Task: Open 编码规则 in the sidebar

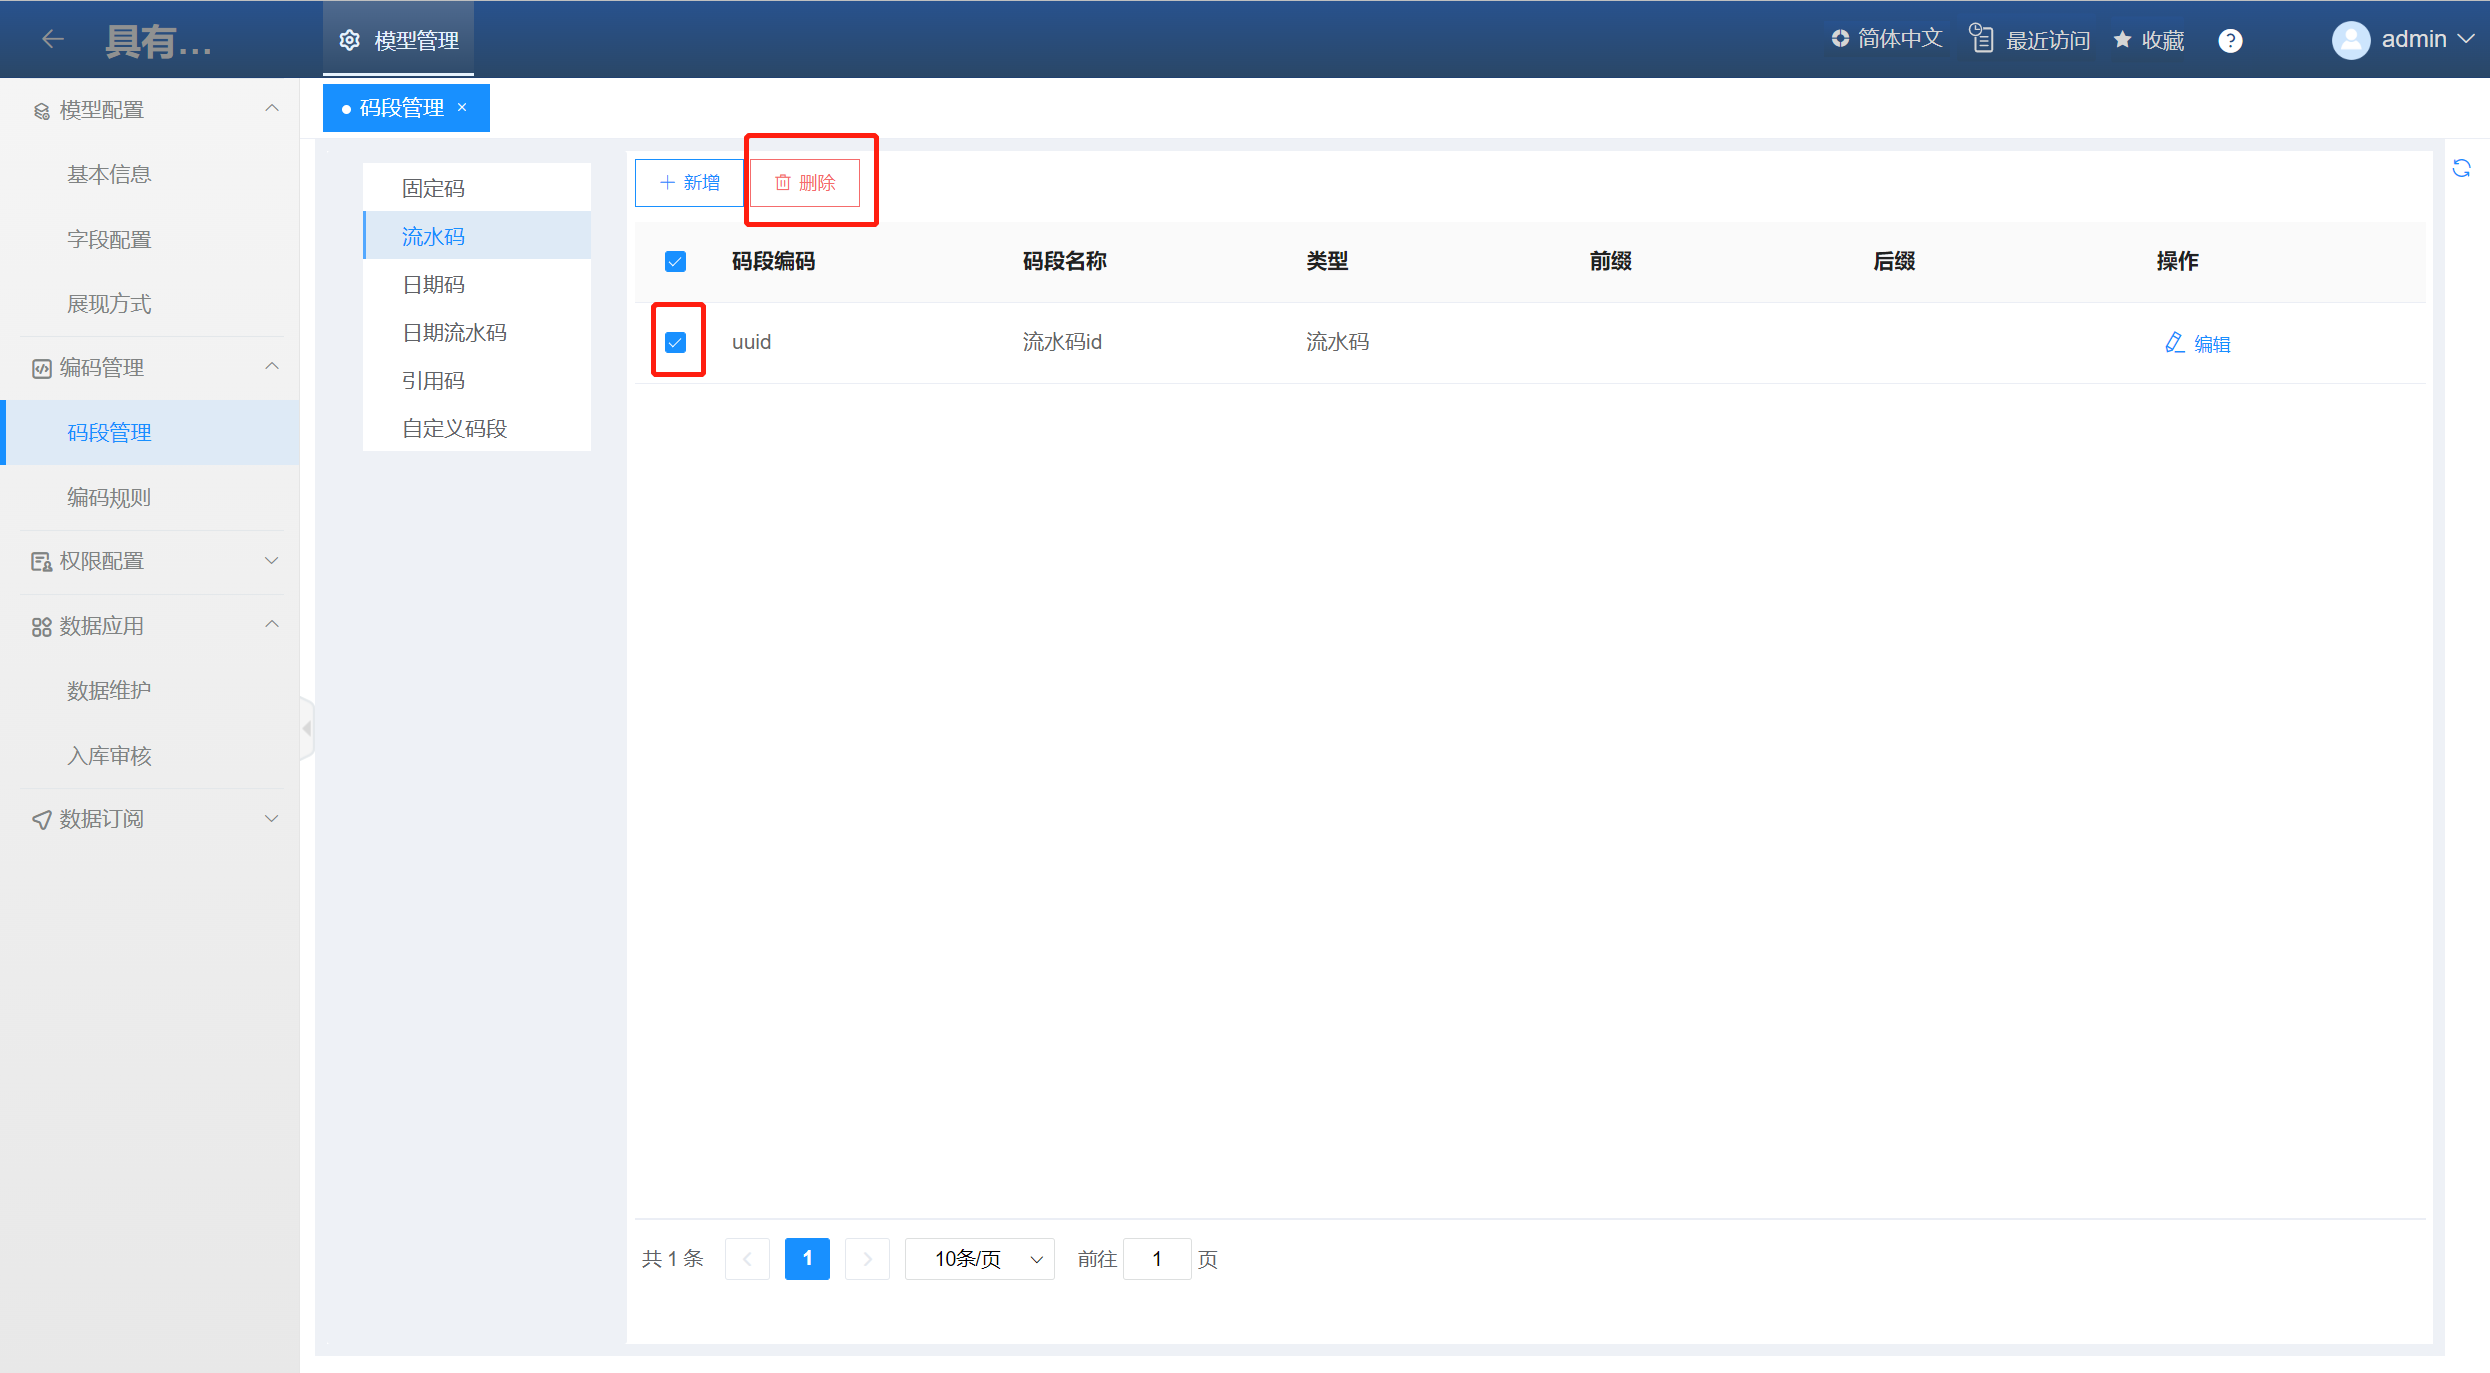Action: click(x=109, y=497)
